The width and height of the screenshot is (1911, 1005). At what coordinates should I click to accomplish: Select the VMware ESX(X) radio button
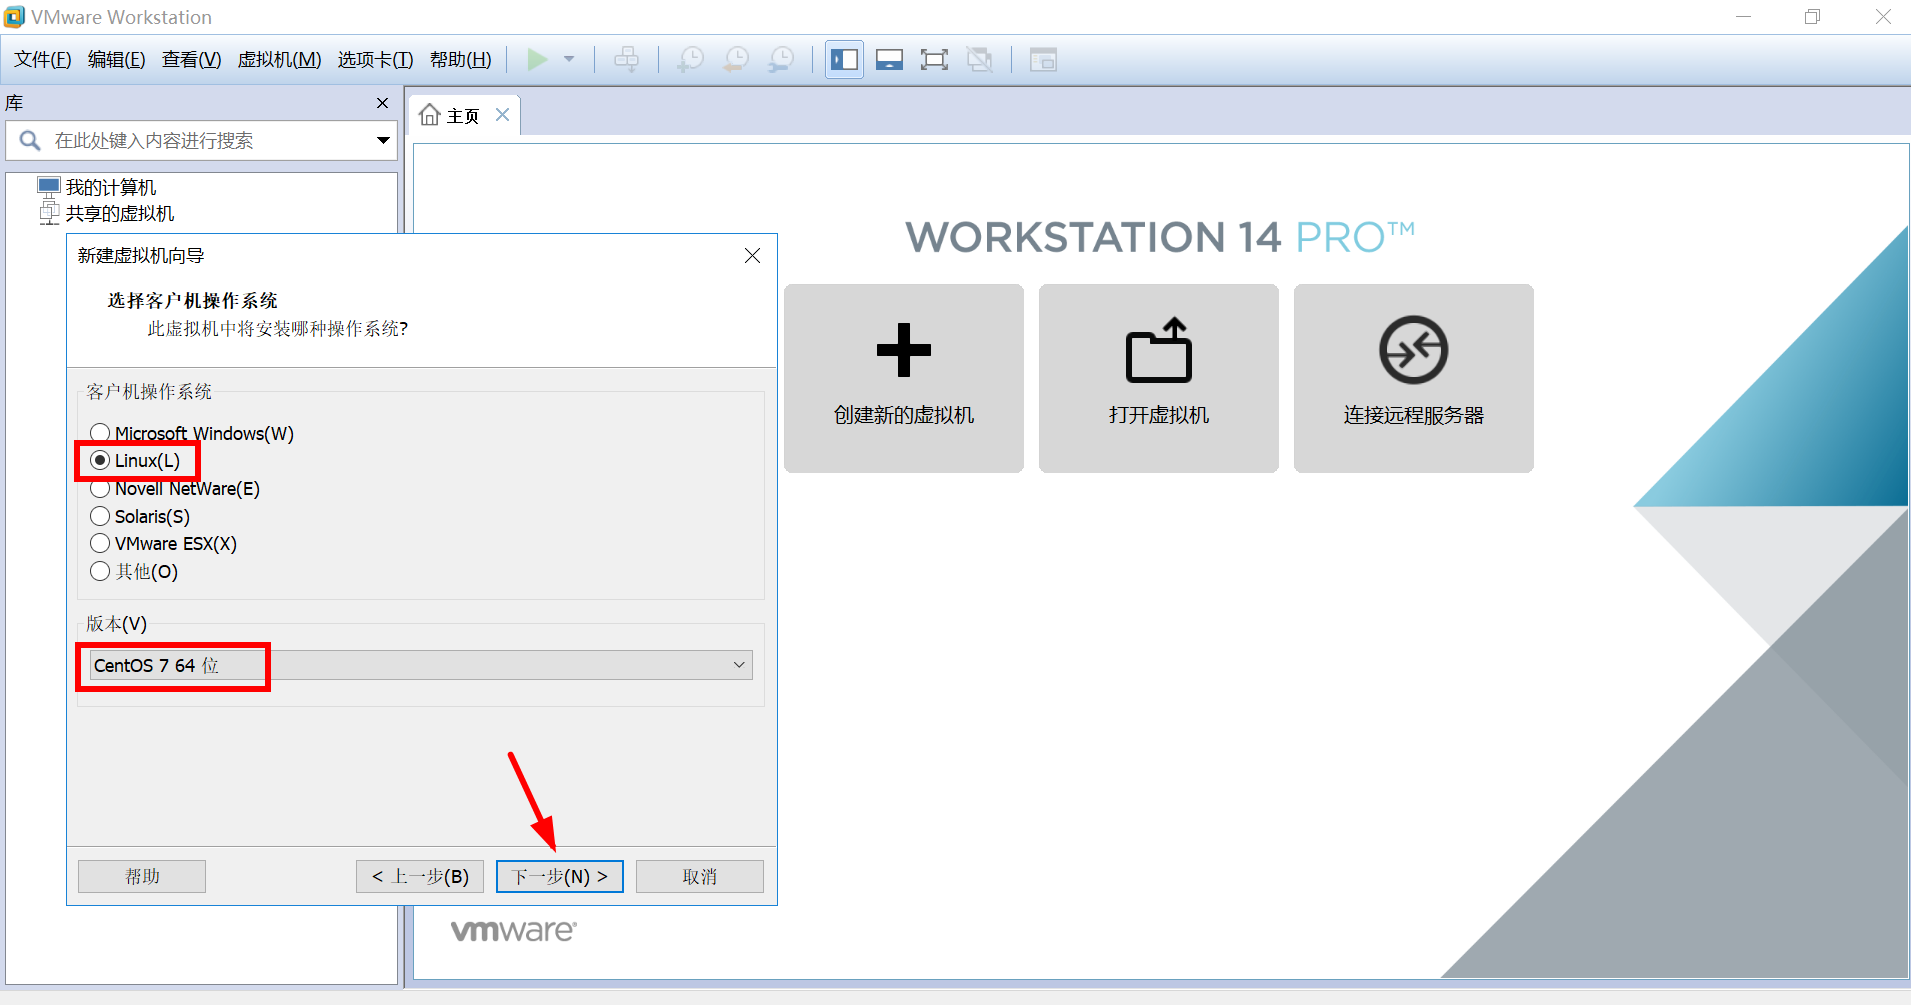click(x=100, y=543)
